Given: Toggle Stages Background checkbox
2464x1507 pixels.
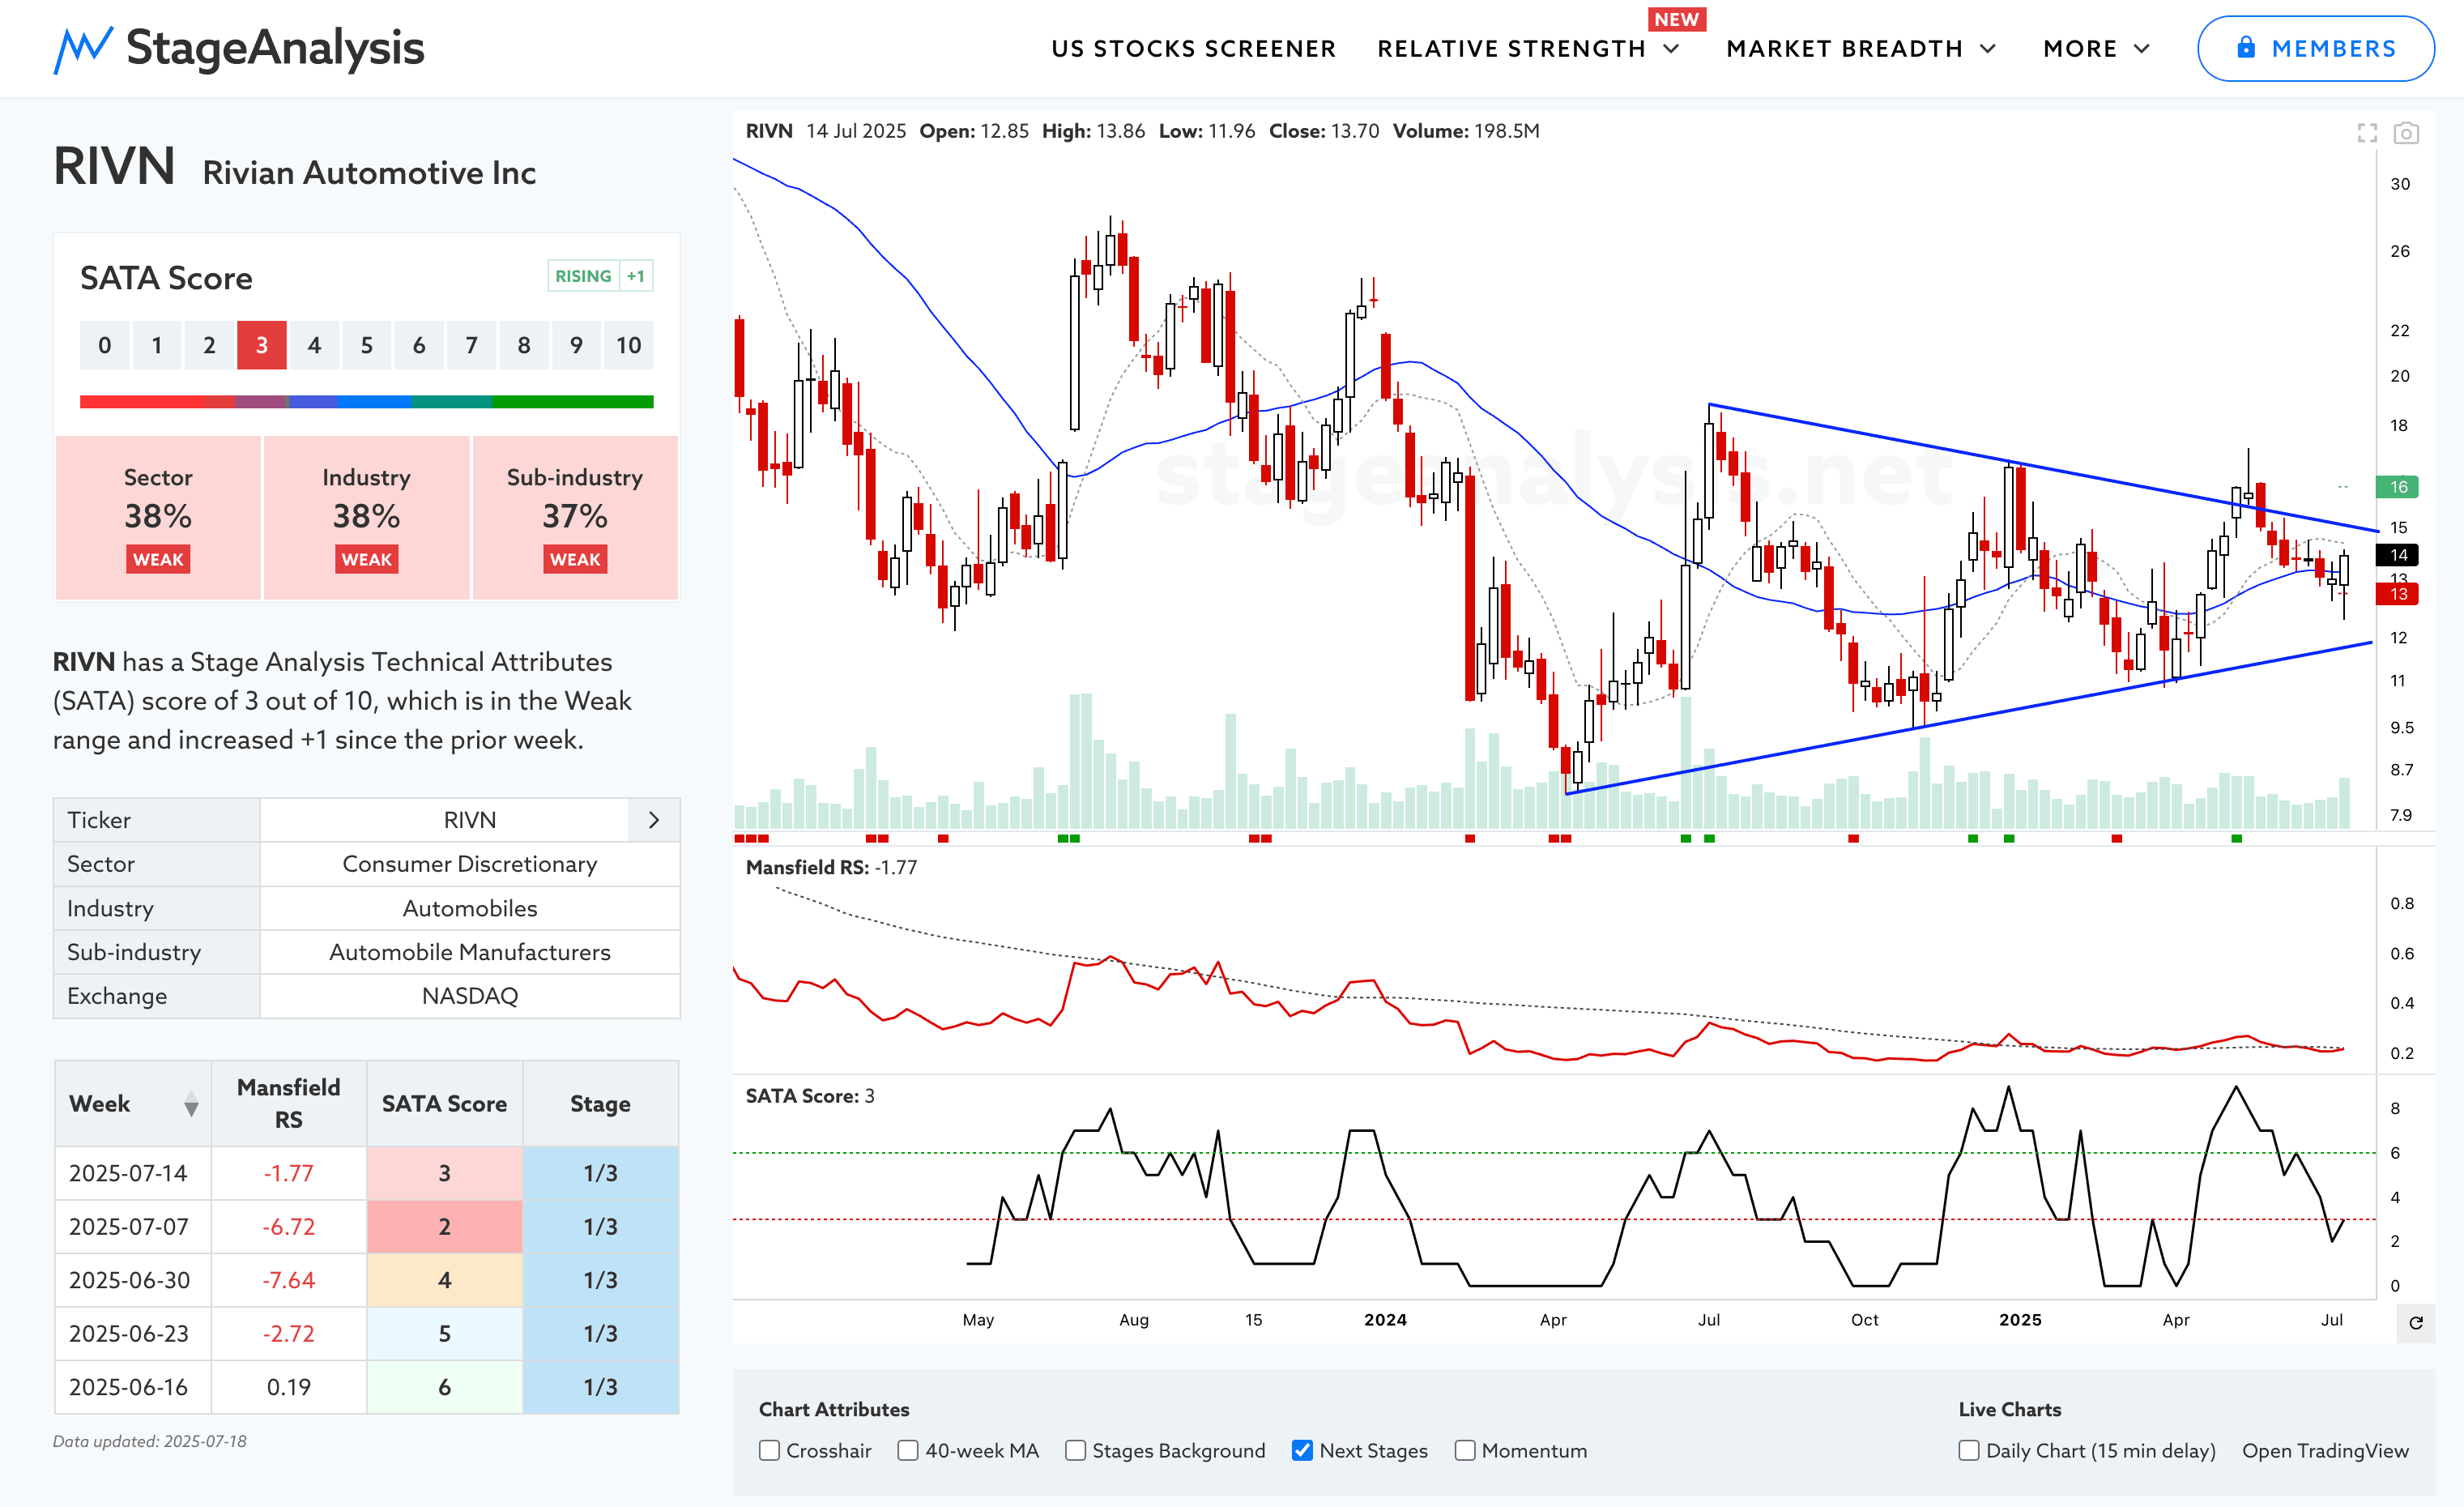Looking at the screenshot, I should [x=1075, y=1450].
